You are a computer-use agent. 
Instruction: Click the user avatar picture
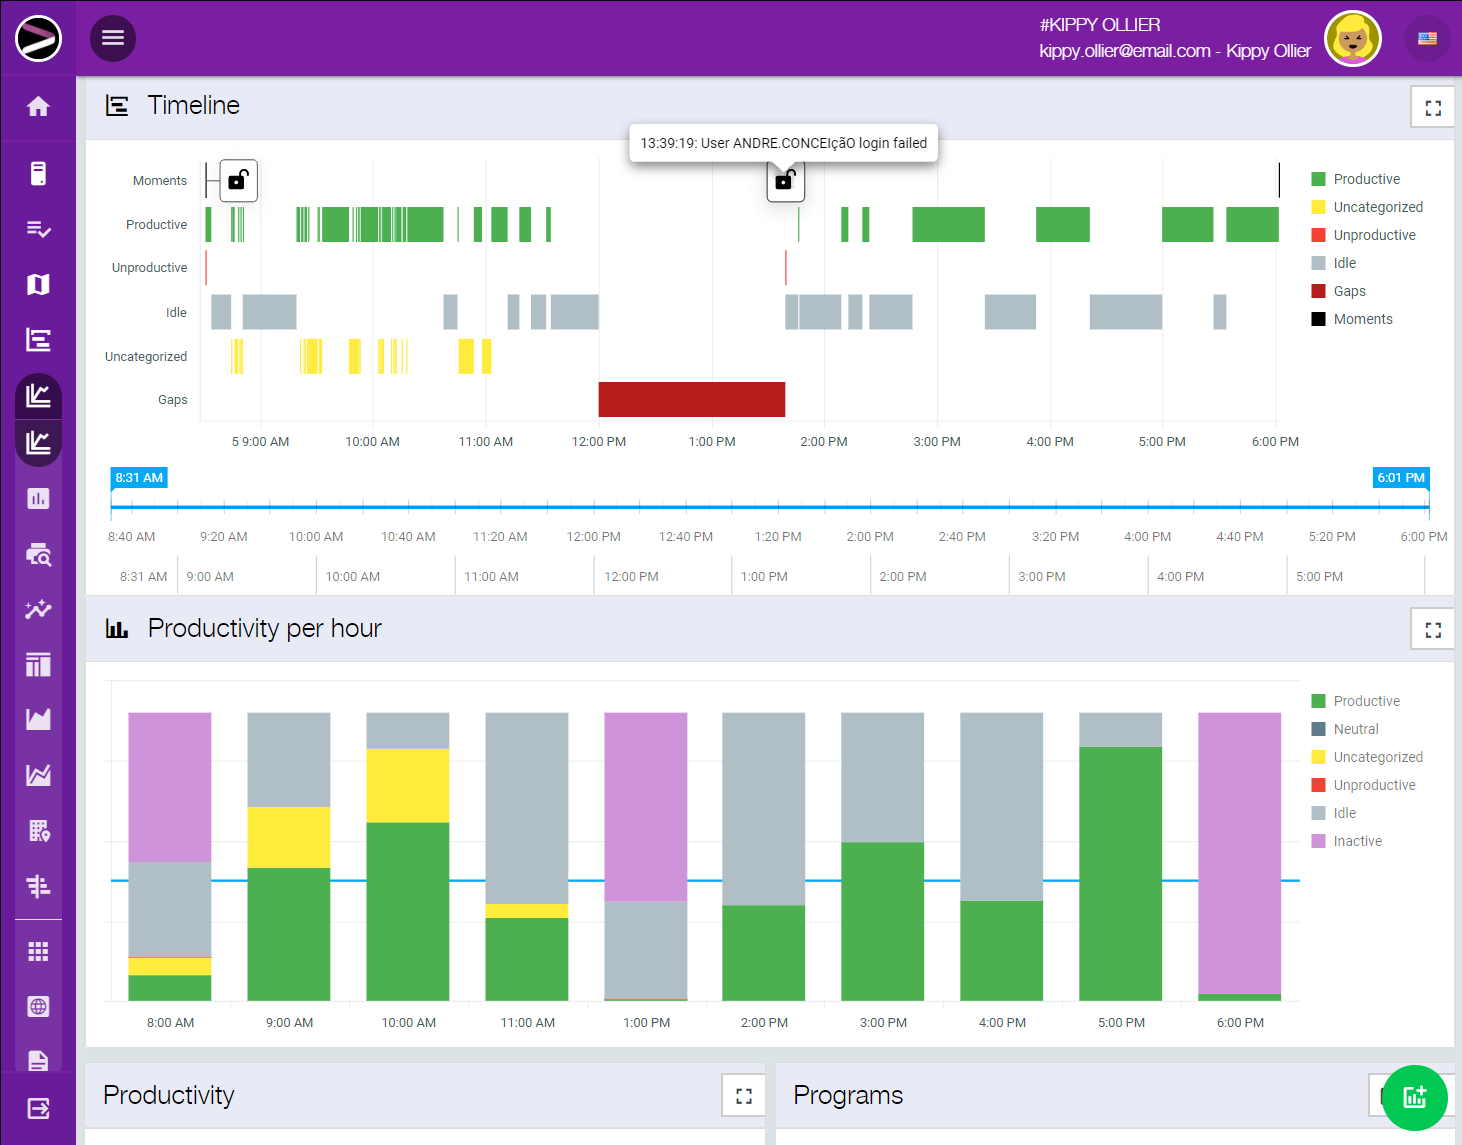1352,39
